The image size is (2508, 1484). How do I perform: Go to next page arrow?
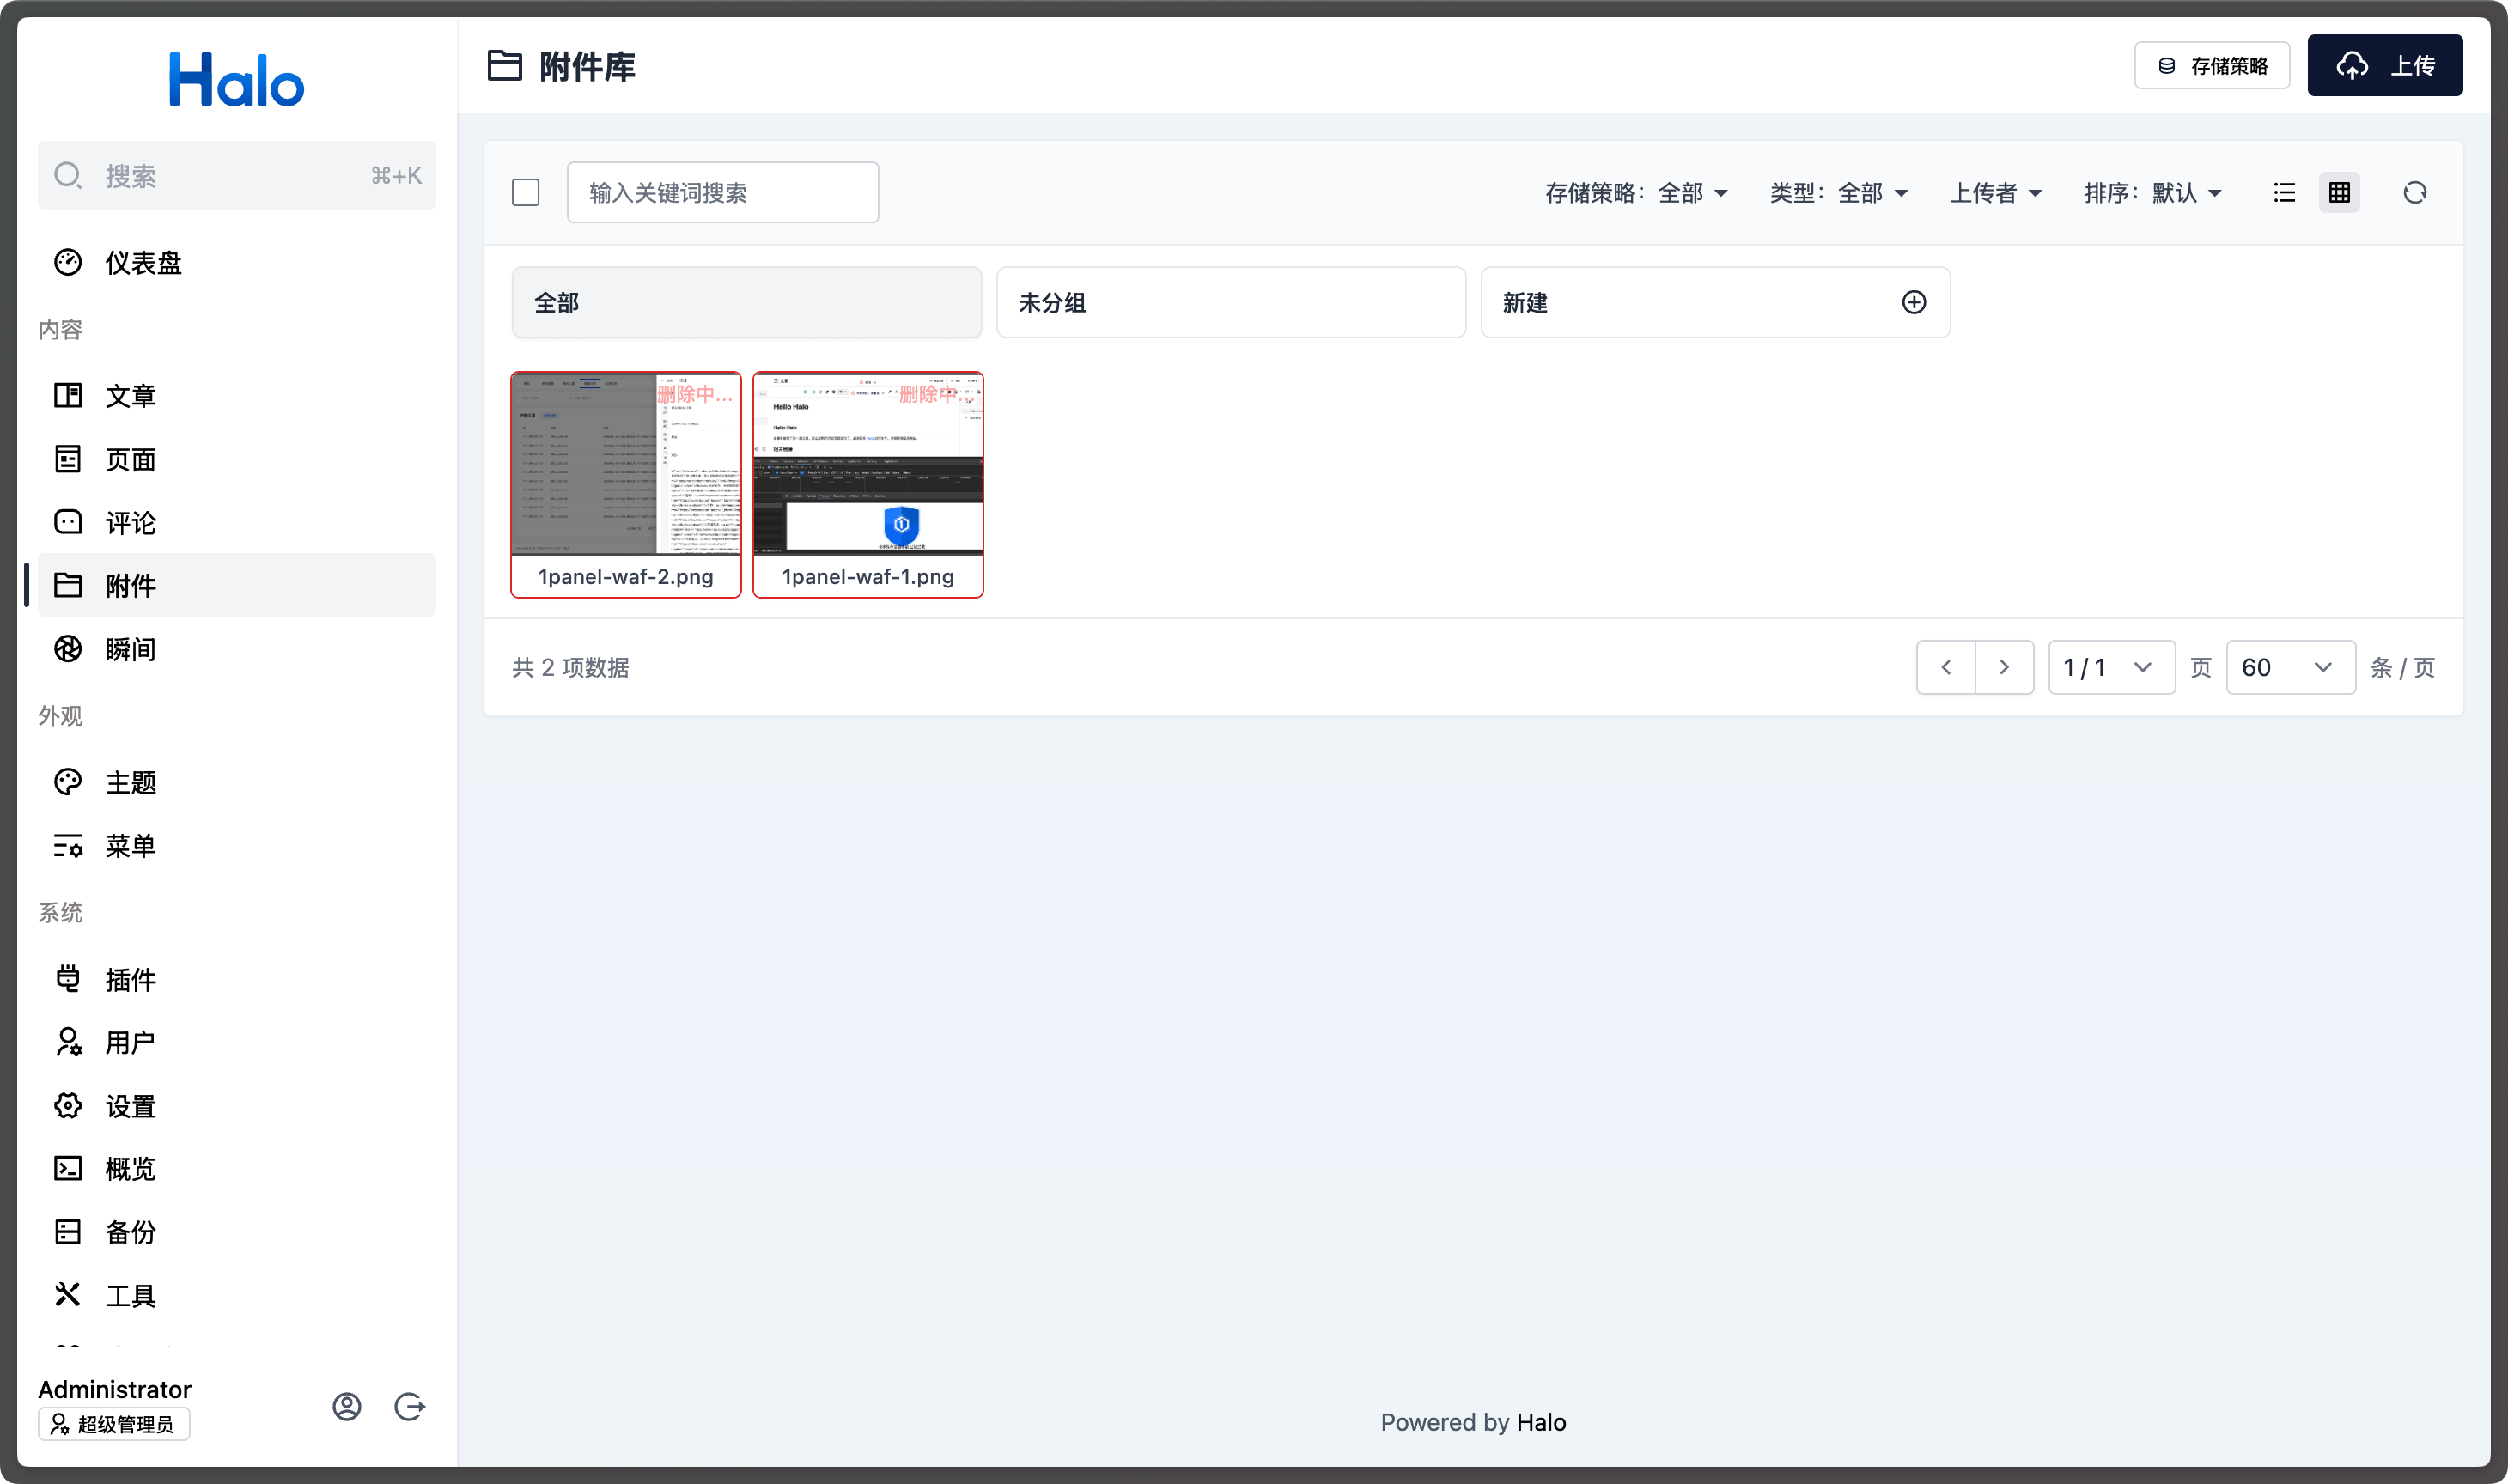(x=2004, y=667)
